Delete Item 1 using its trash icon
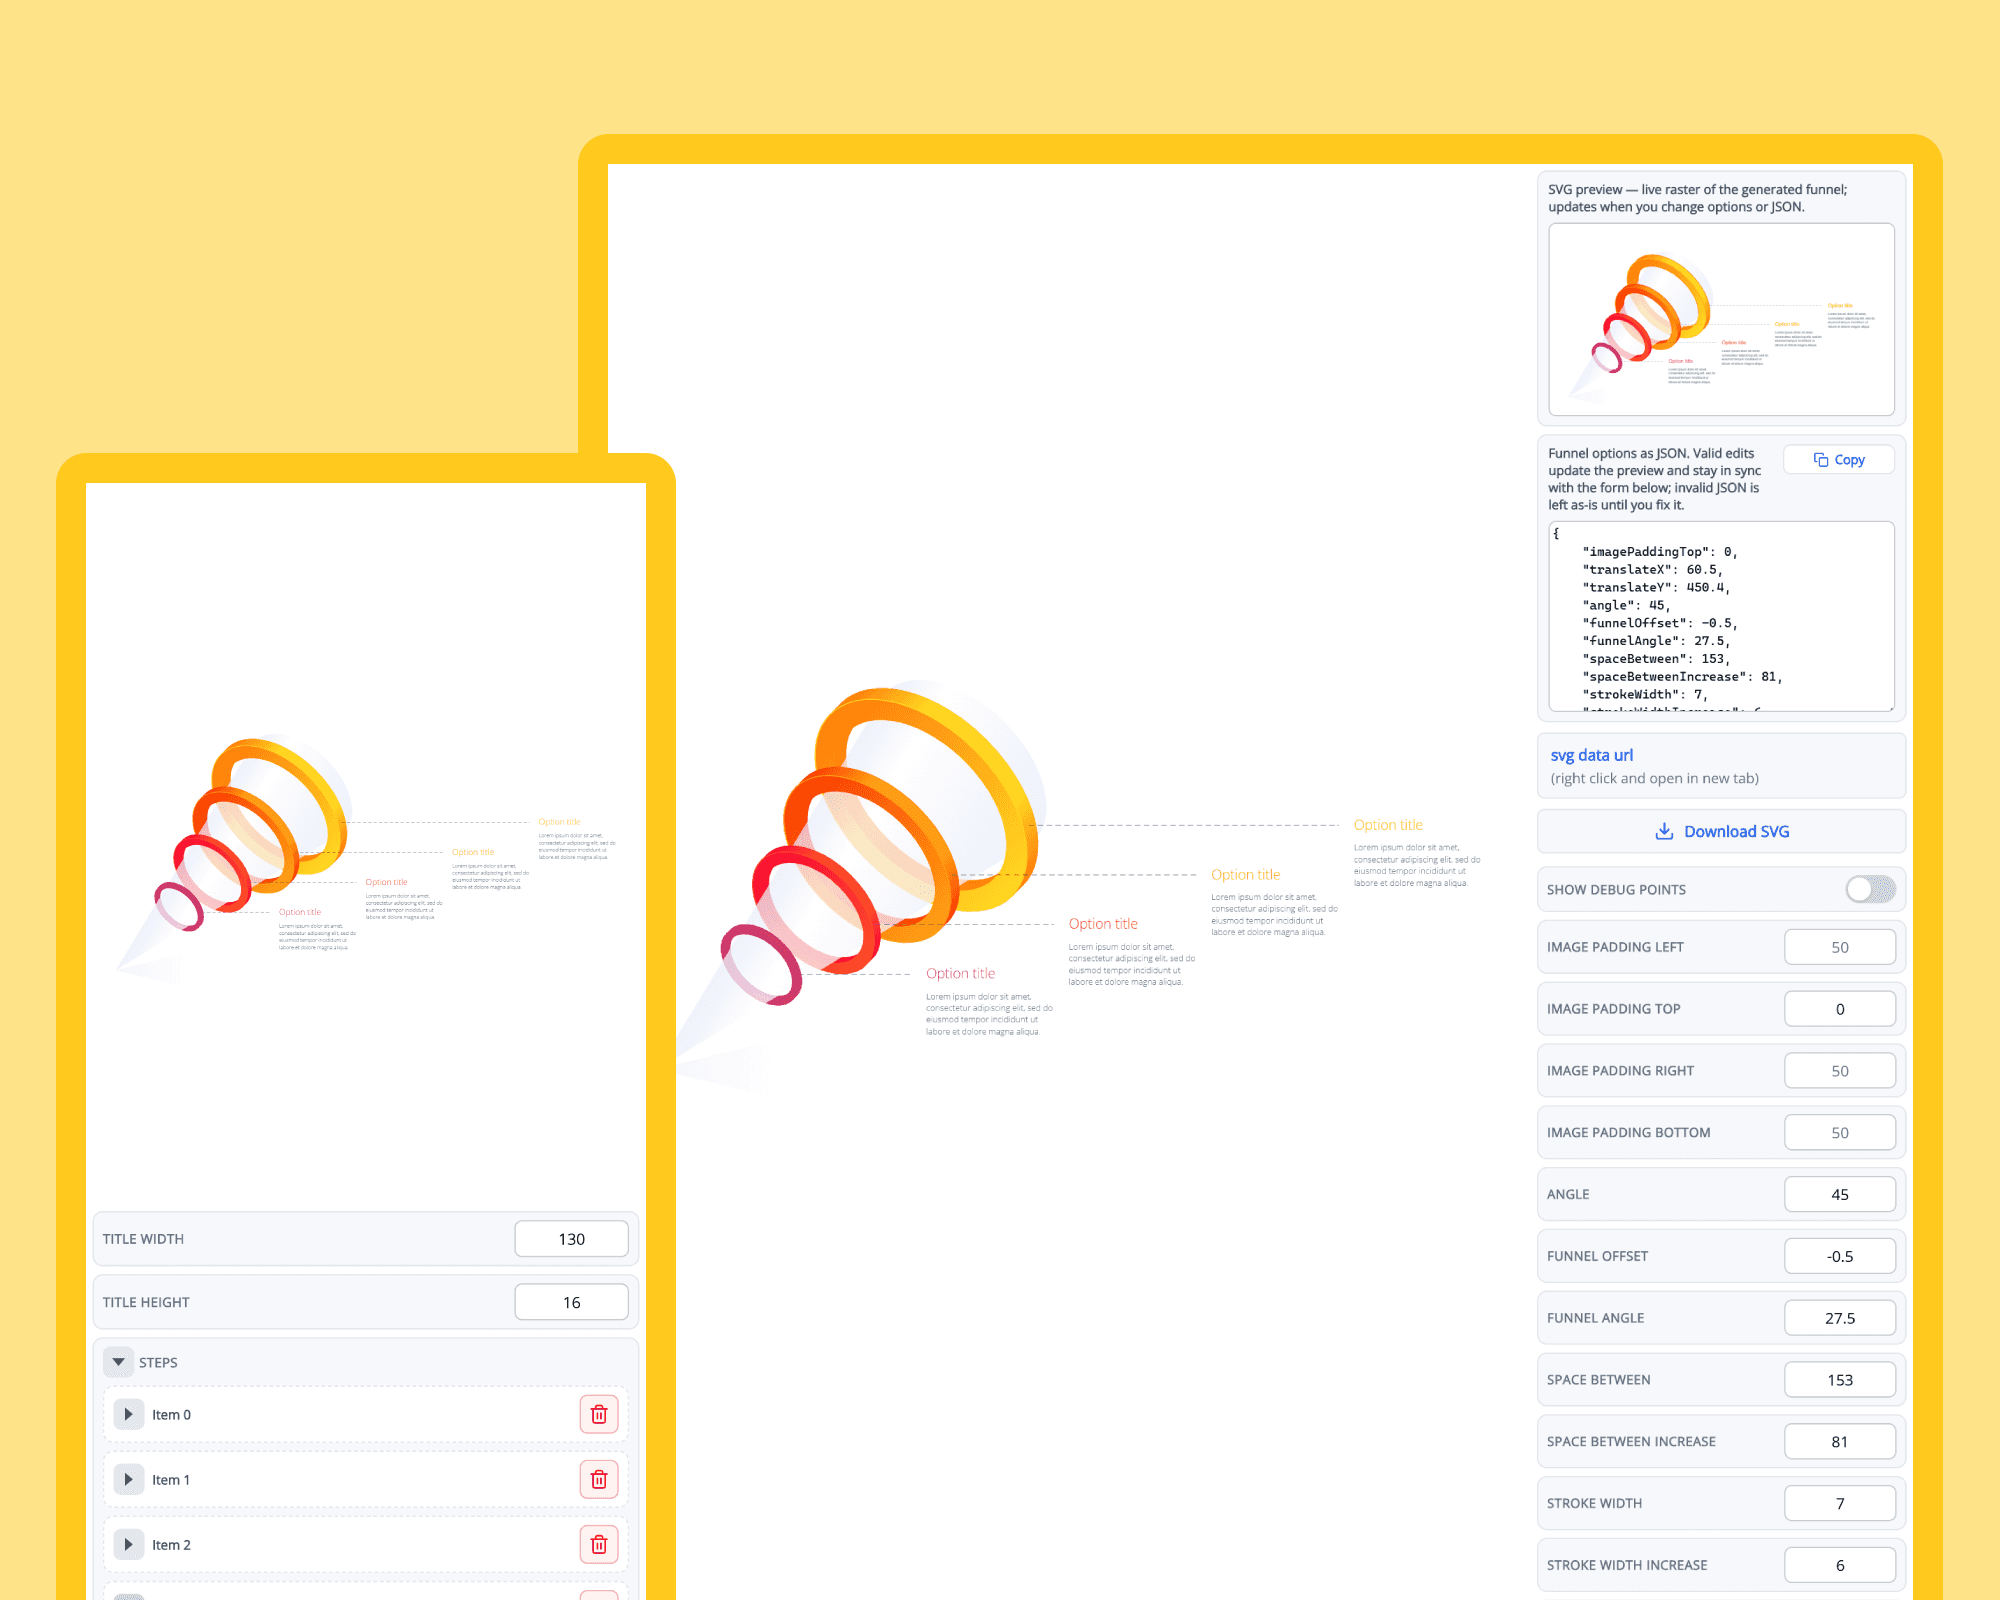Viewport: 2000px width, 1600px height. point(598,1479)
